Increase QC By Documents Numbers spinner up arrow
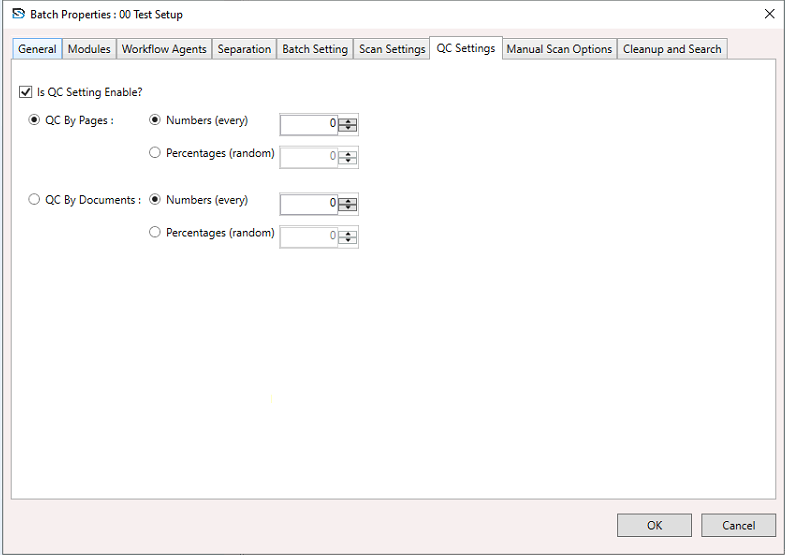This screenshot has width=785, height=555. [x=348, y=201]
